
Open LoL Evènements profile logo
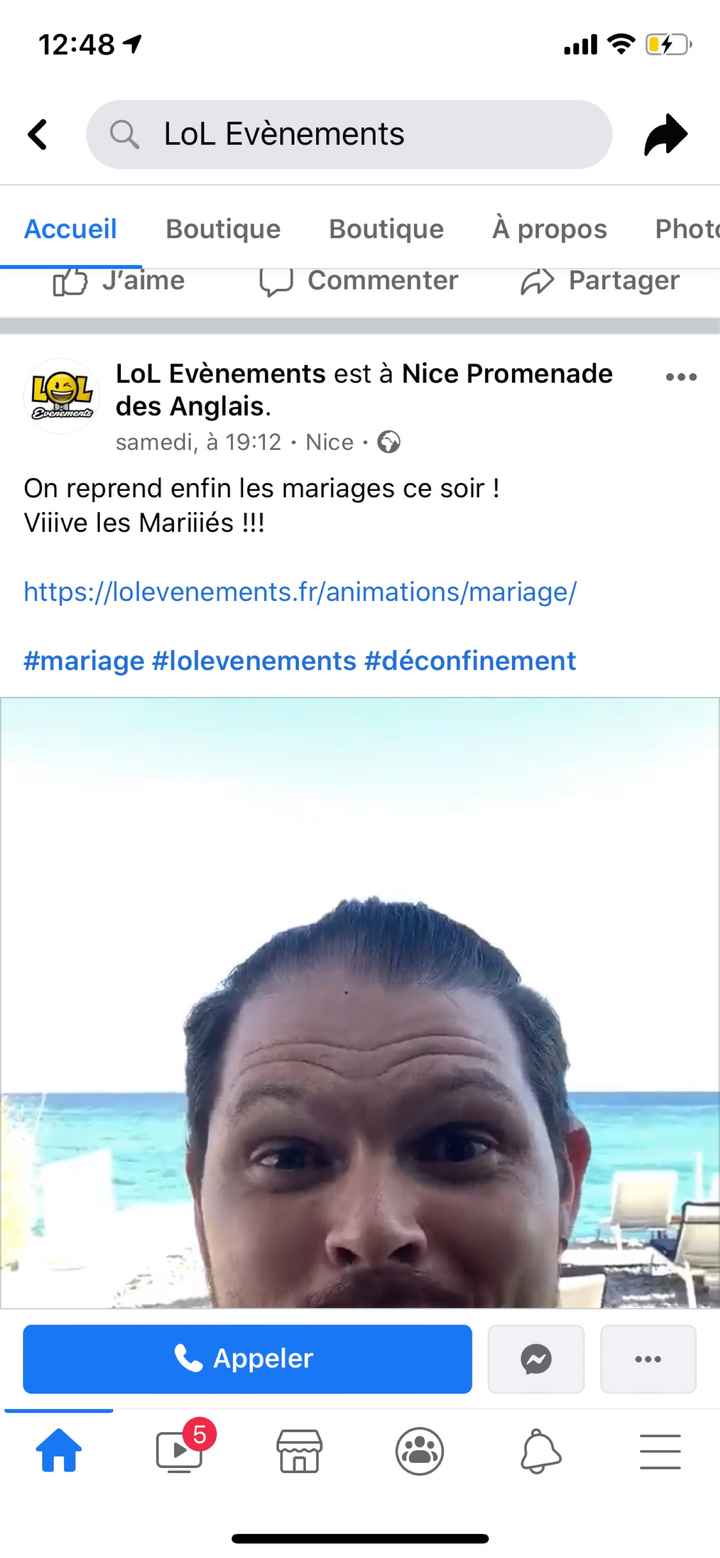(61, 396)
